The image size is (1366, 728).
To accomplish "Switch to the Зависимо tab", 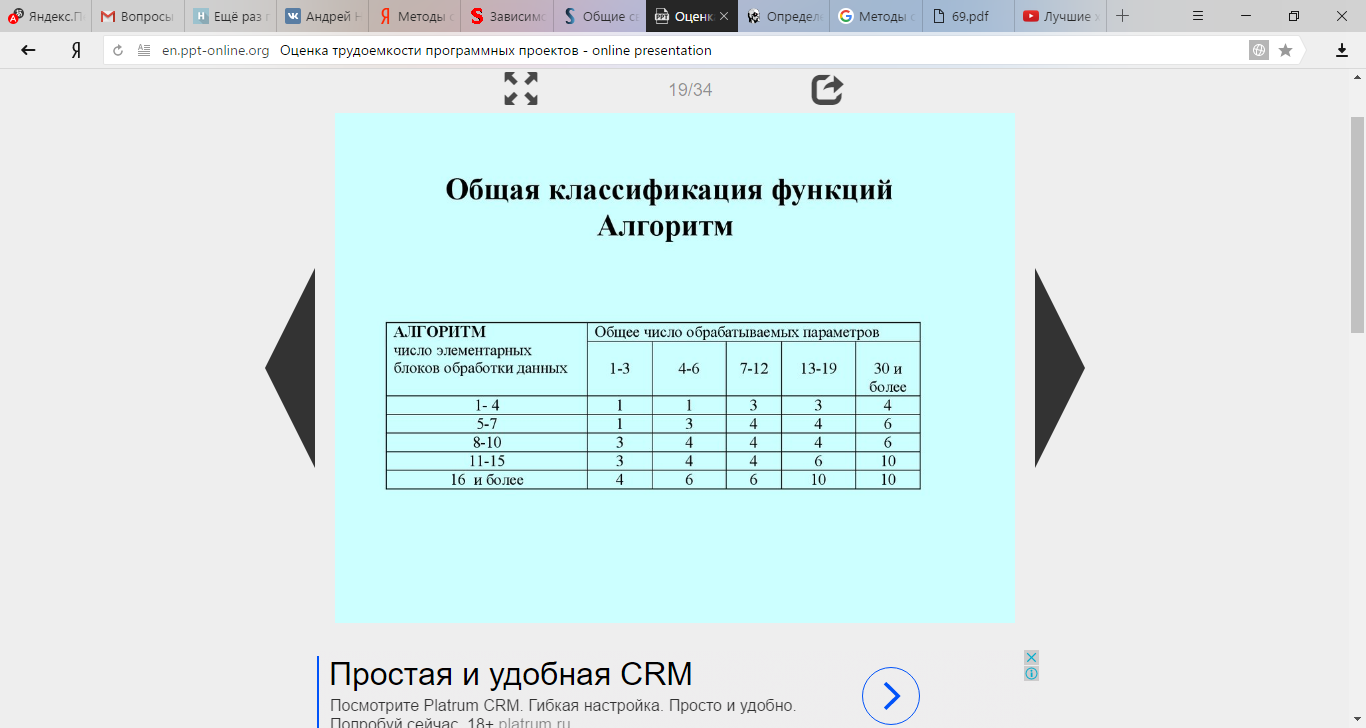I will pos(507,16).
